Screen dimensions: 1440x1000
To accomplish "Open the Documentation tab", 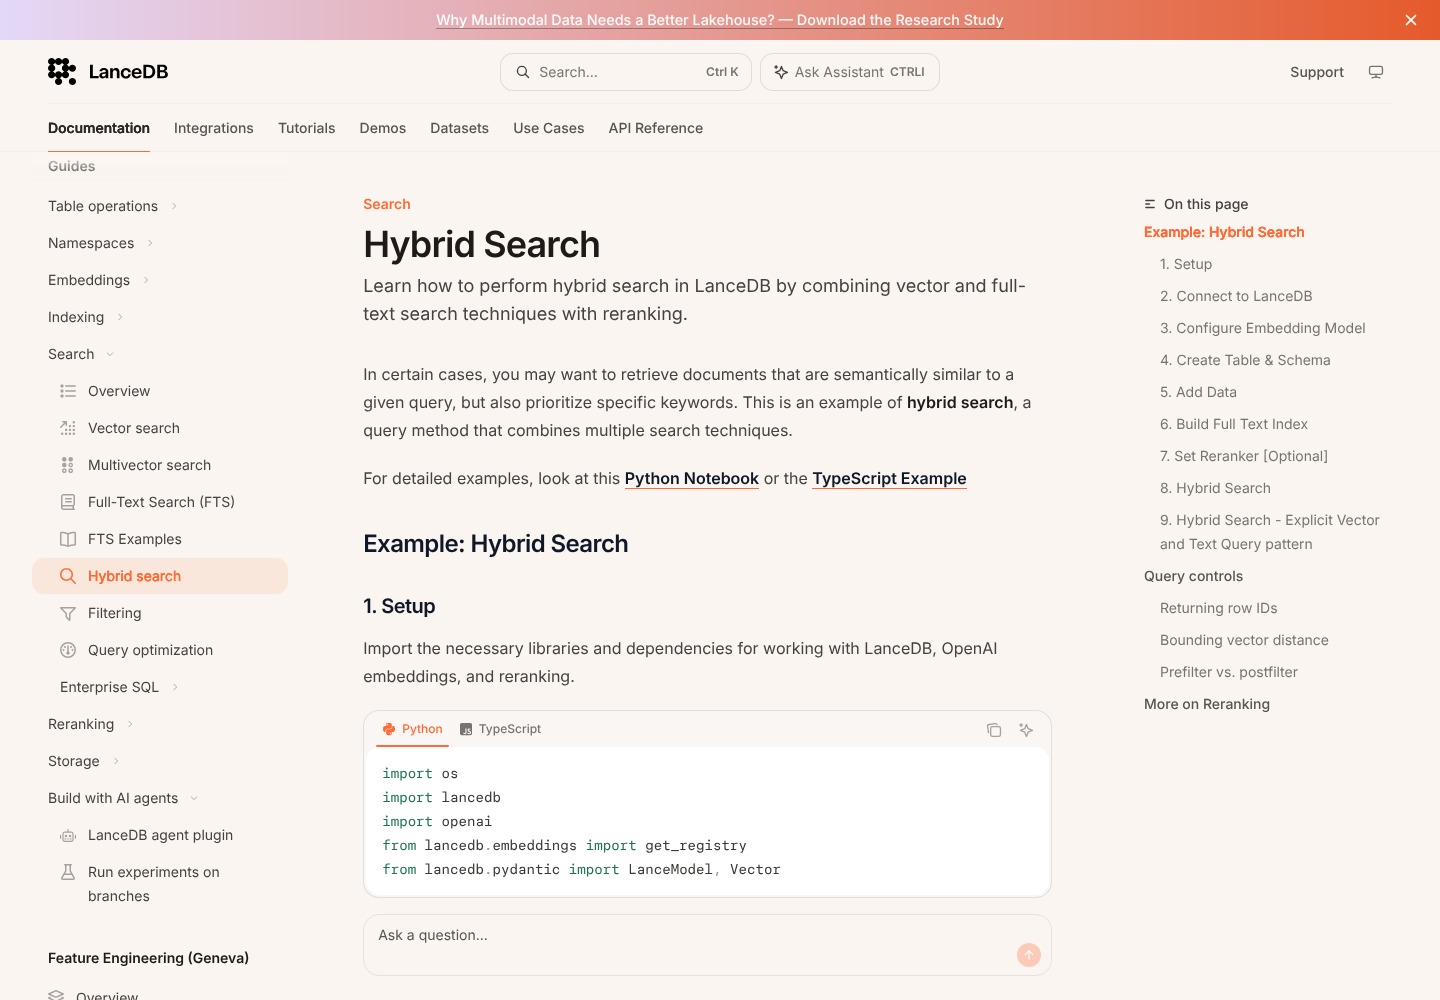I will 99,128.
